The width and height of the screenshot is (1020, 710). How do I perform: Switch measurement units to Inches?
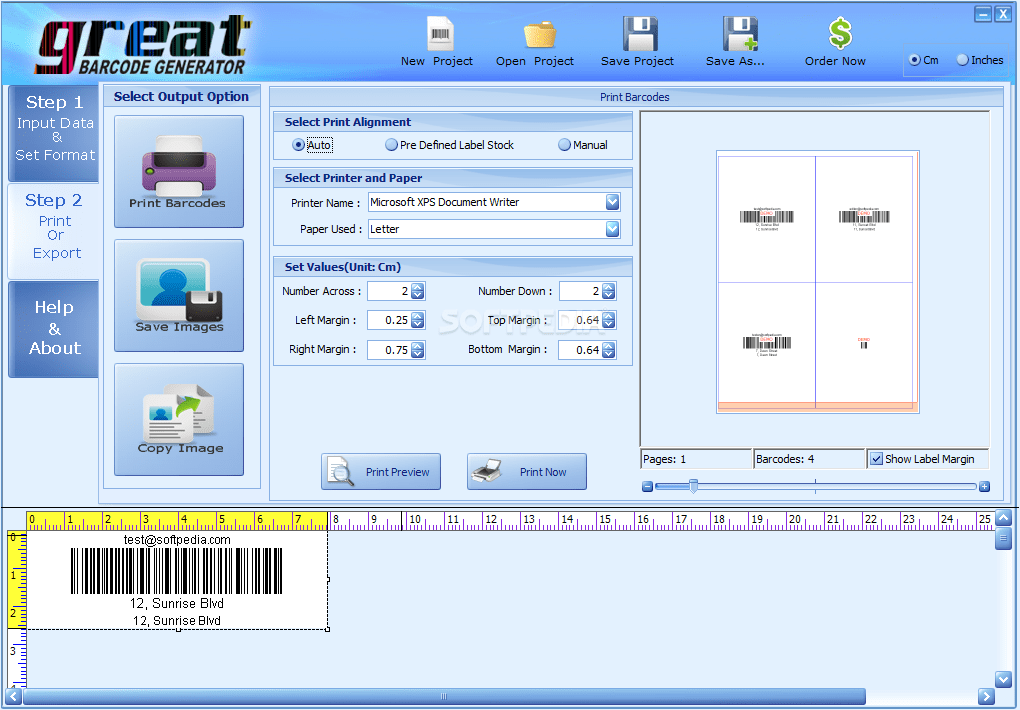pyautogui.click(x=962, y=59)
